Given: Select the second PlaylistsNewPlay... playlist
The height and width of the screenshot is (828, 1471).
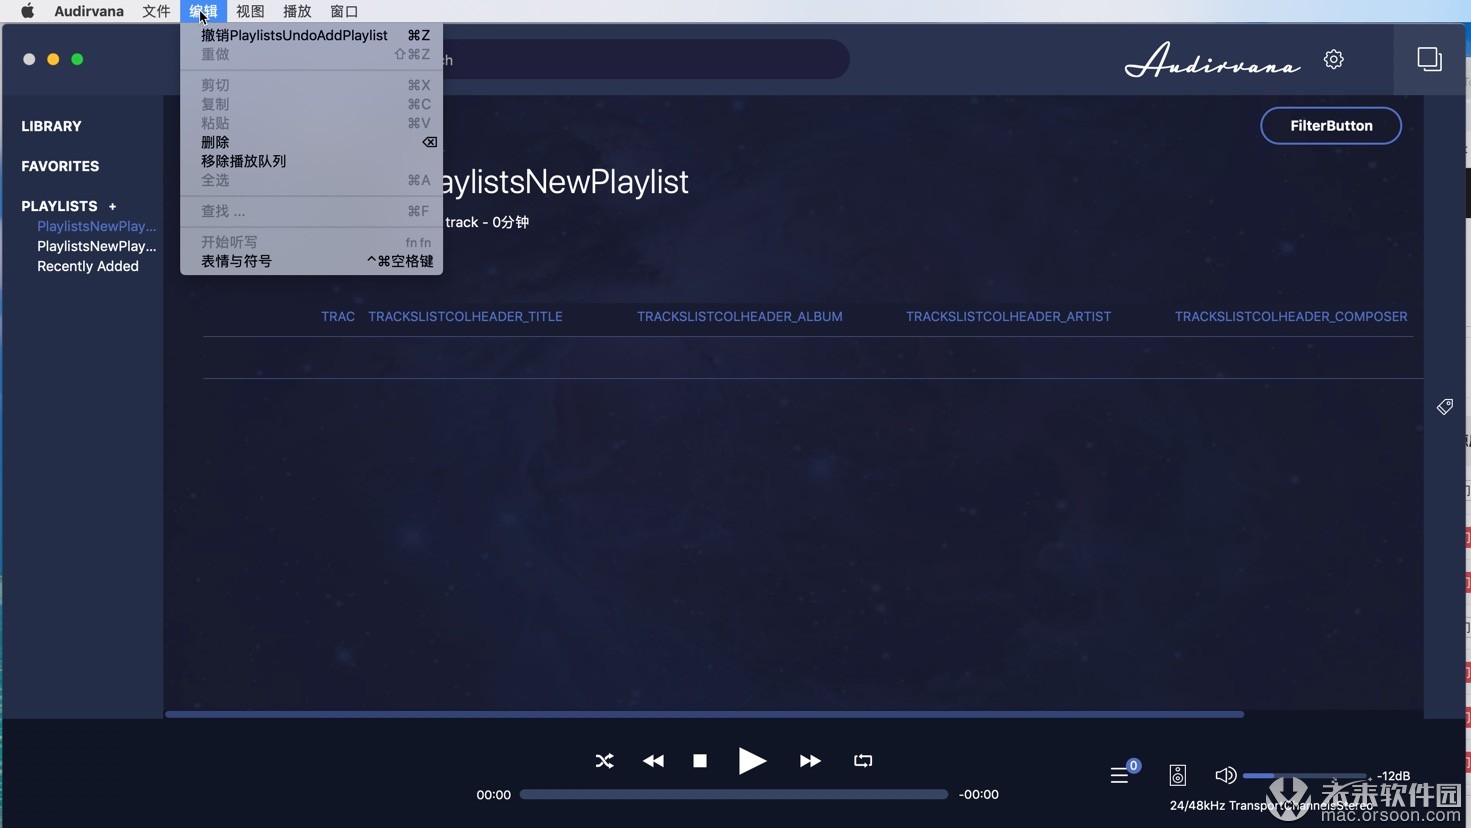Looking at the screenshot, I should coord(97,246).
